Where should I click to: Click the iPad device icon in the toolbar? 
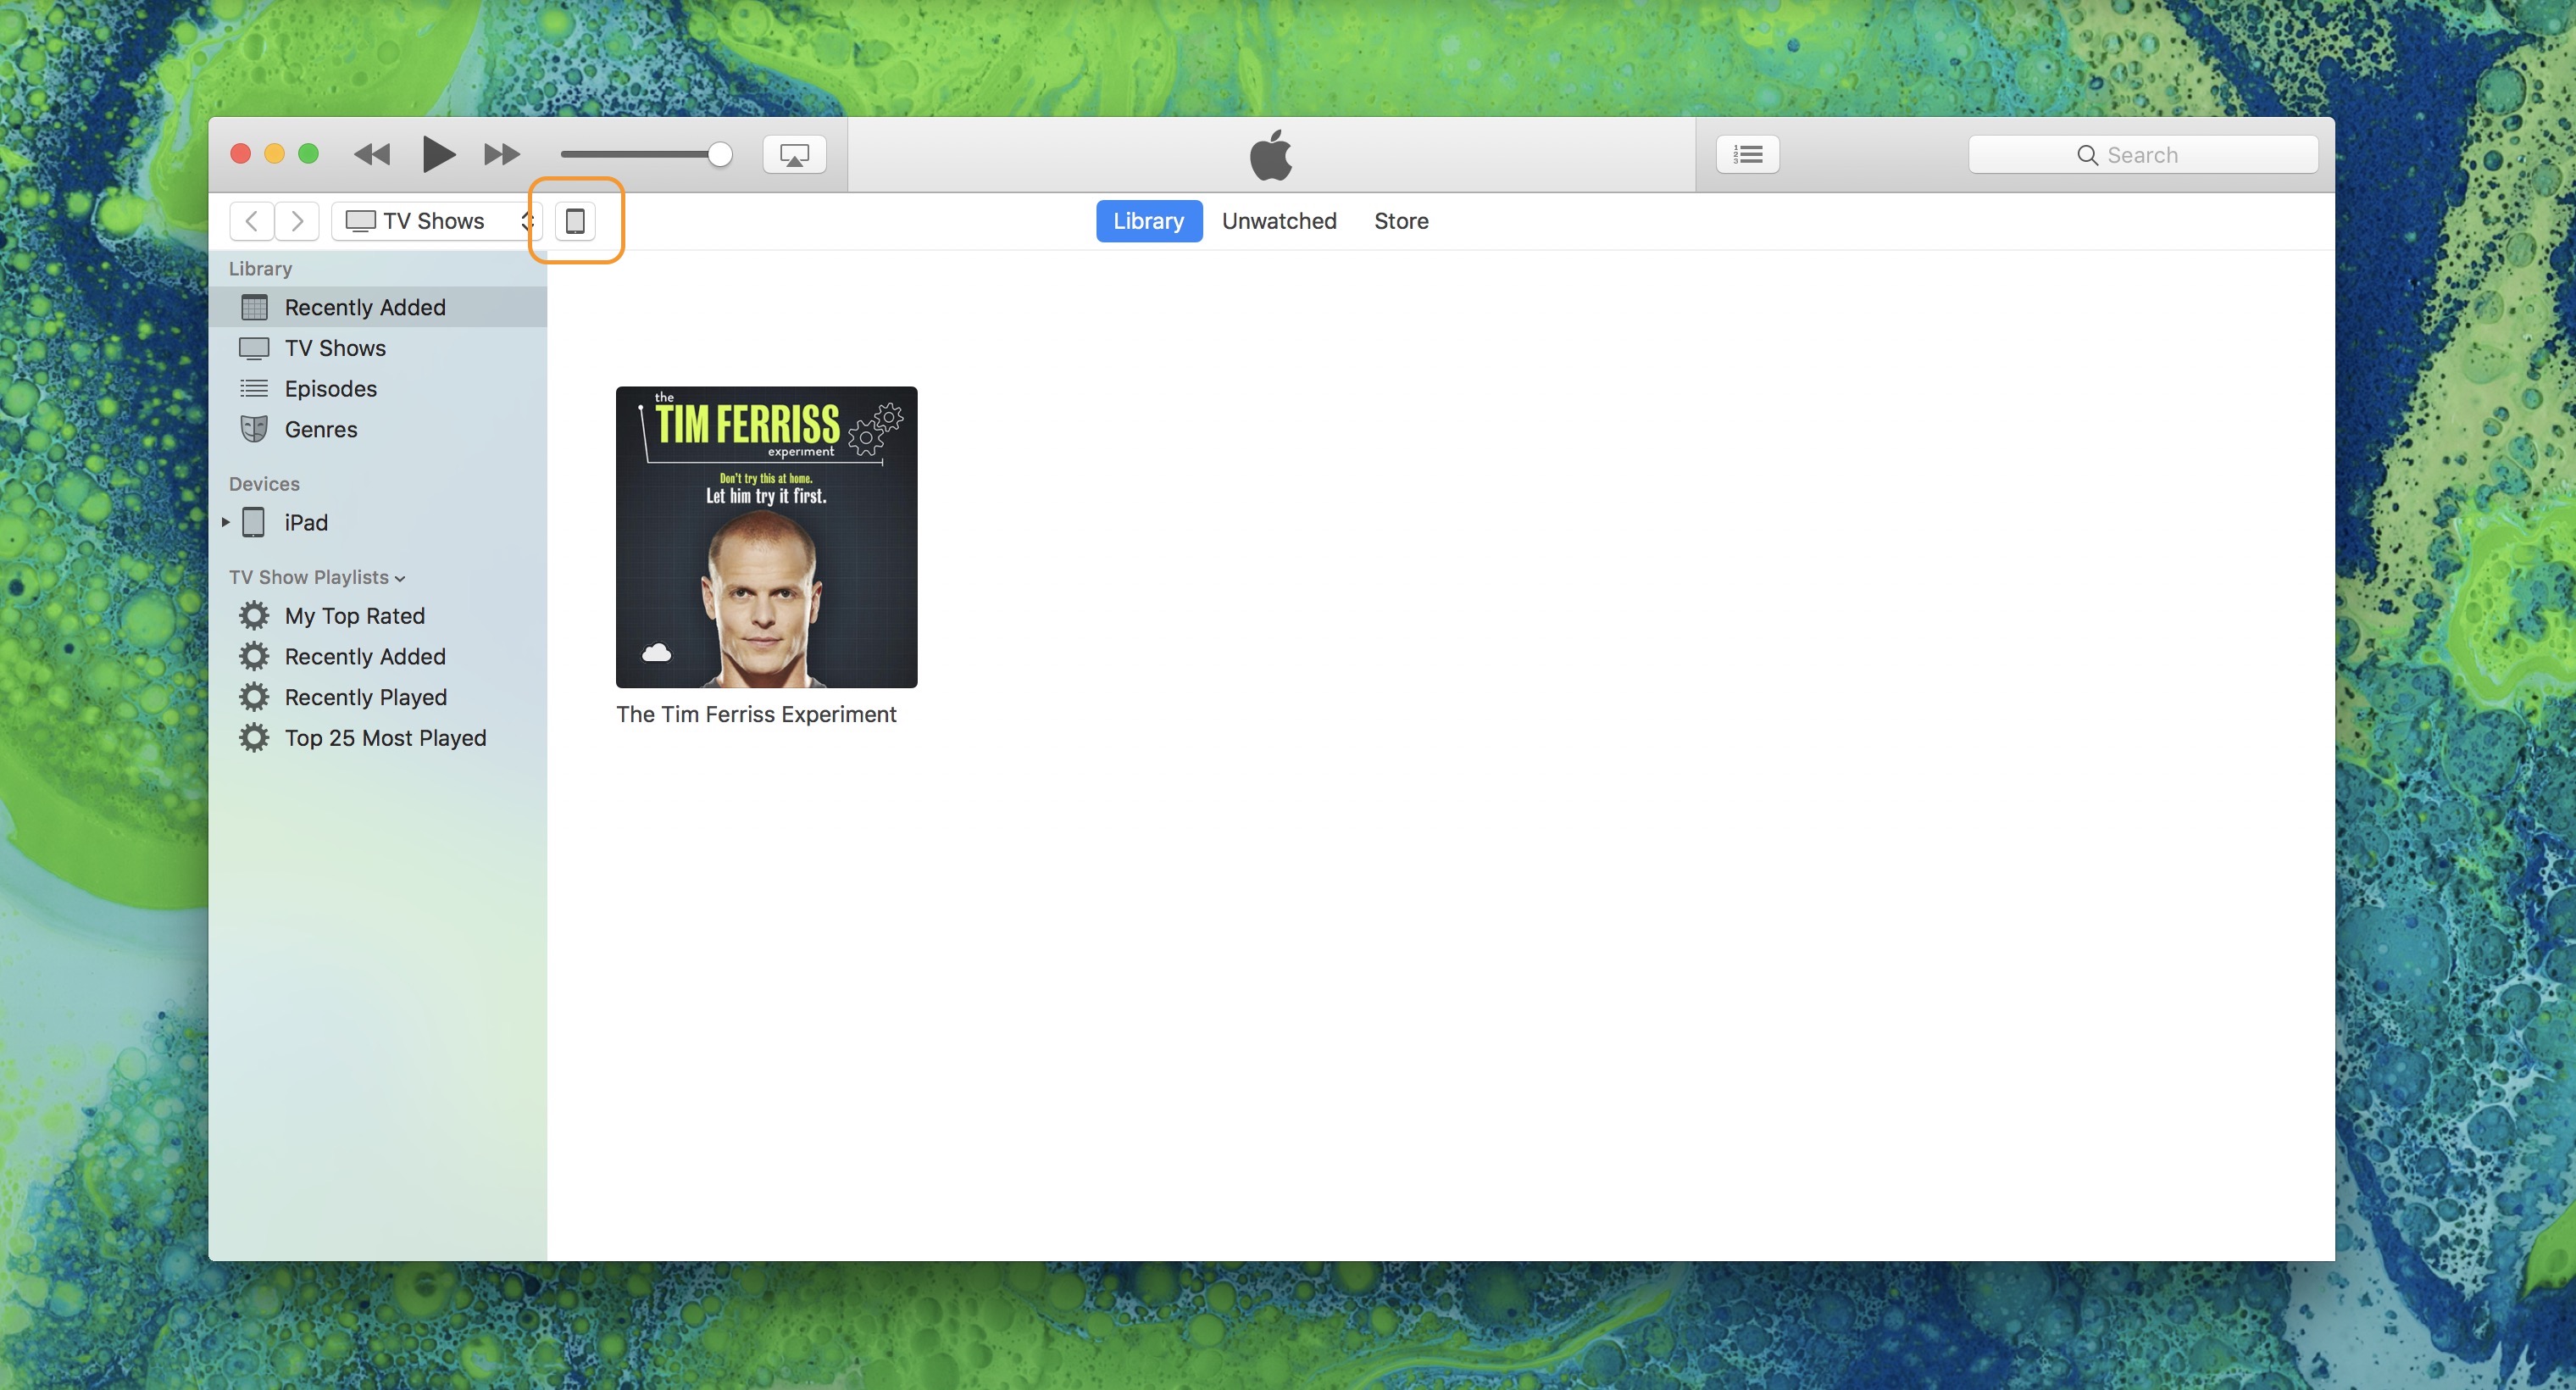[x=577, y=221]
